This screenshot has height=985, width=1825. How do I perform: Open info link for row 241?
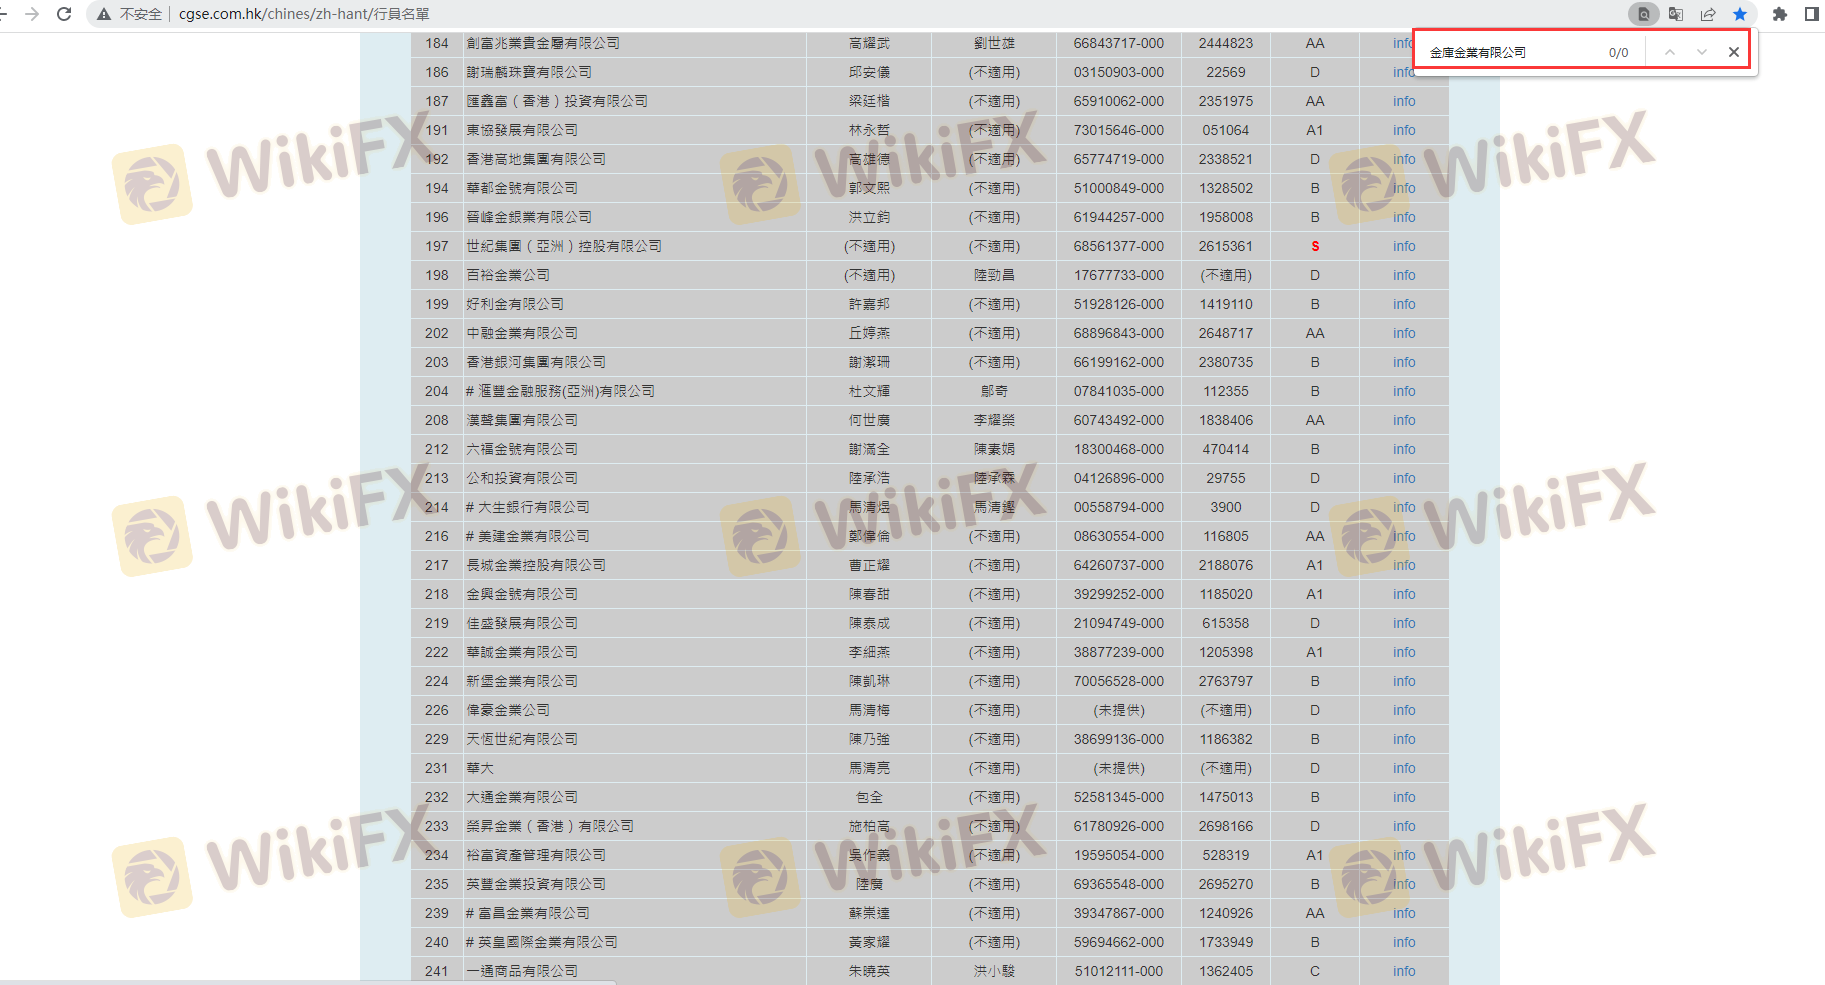[1404, 971]
